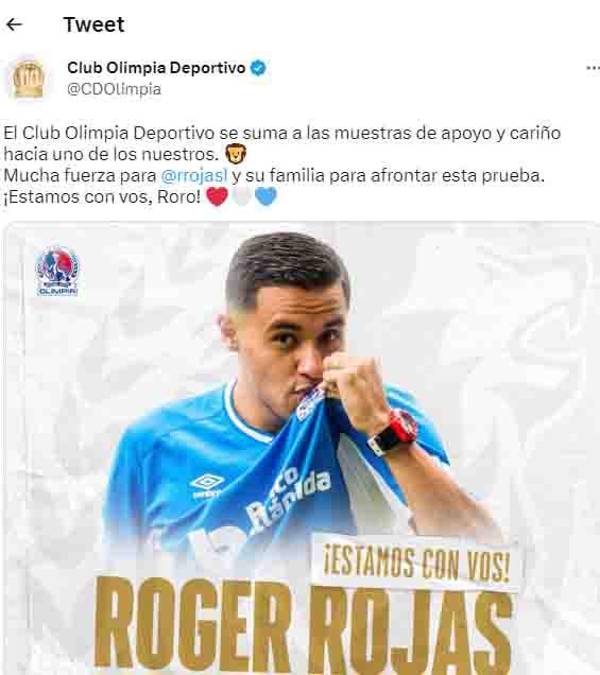Click the ¡Estamos con vos! banner
This screenshot has width=600, height=675.
tap(417, 563)
